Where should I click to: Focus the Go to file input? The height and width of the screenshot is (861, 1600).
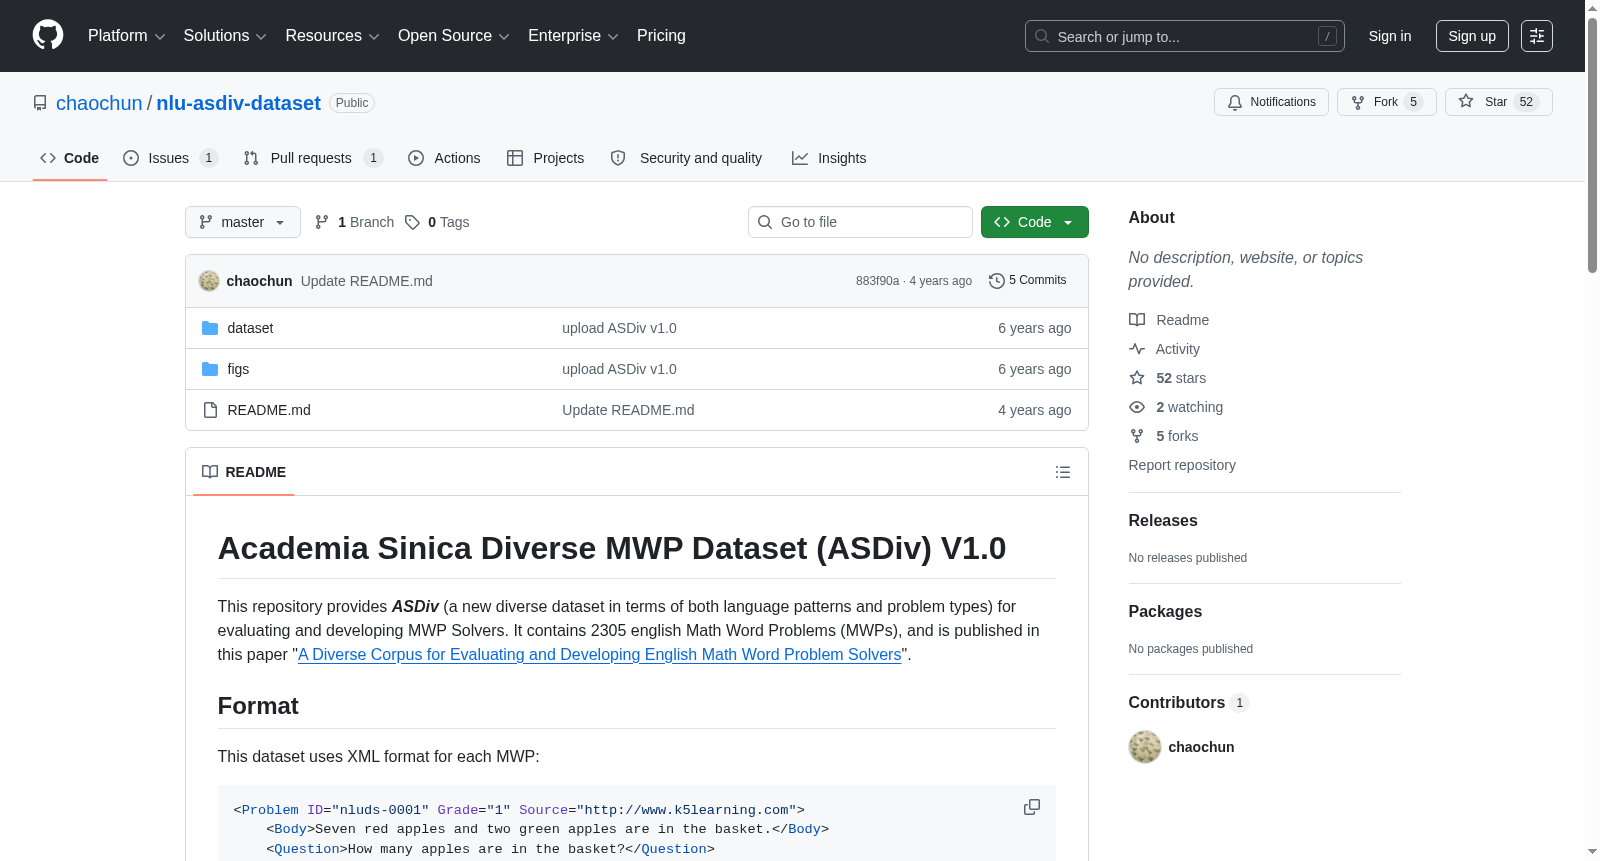860,222
